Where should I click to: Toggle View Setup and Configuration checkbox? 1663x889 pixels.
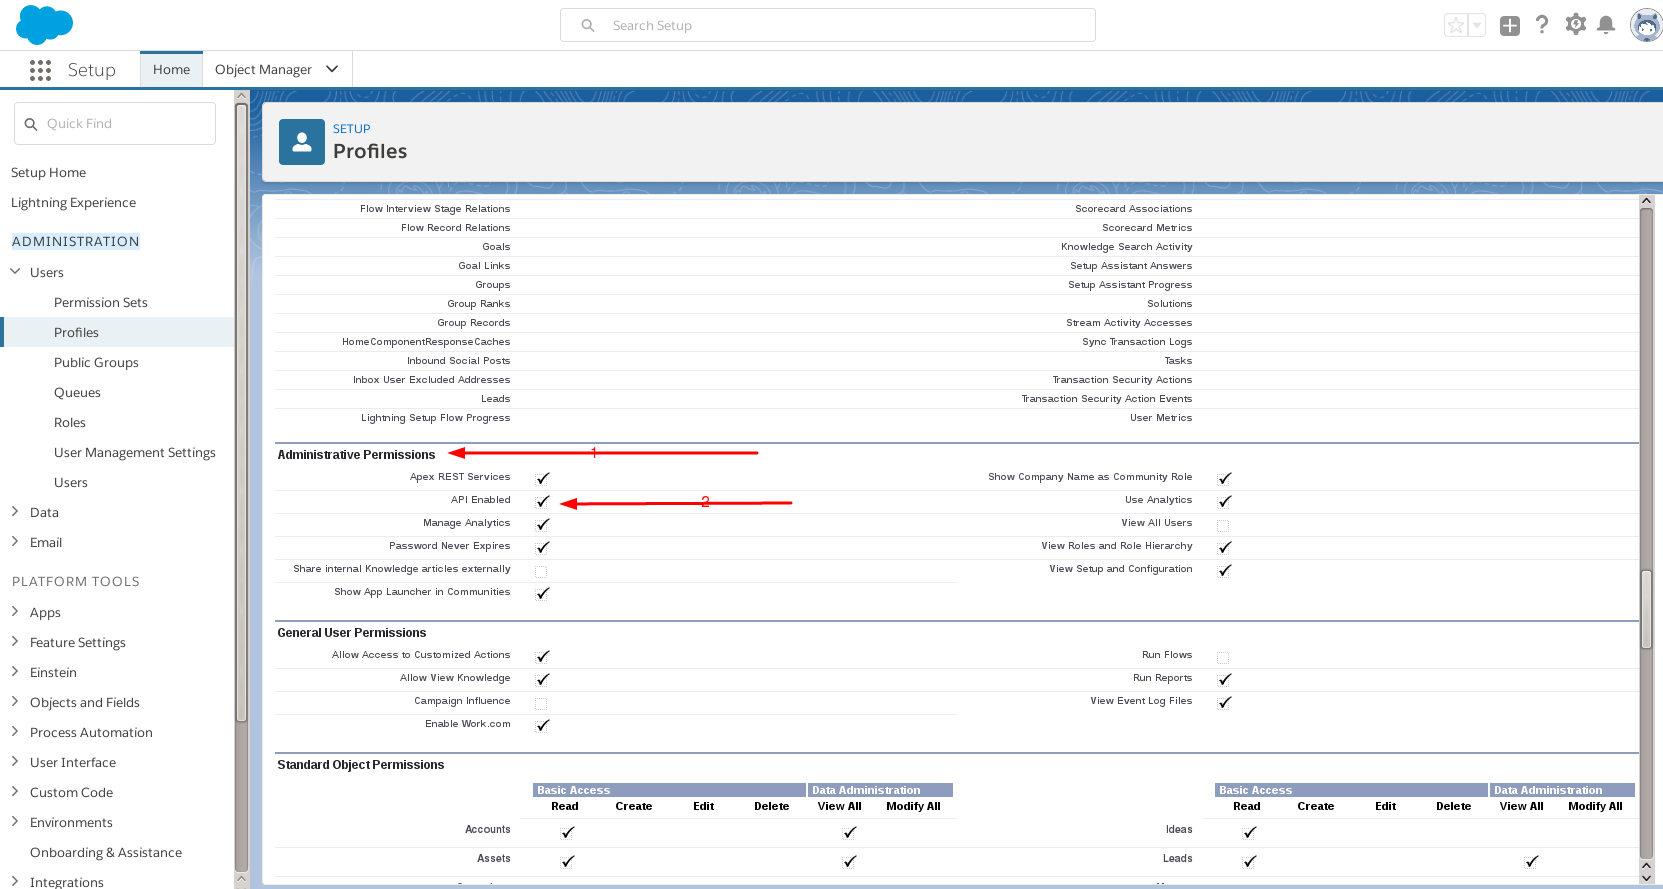pyautogui.click(x=1224, y=570)
